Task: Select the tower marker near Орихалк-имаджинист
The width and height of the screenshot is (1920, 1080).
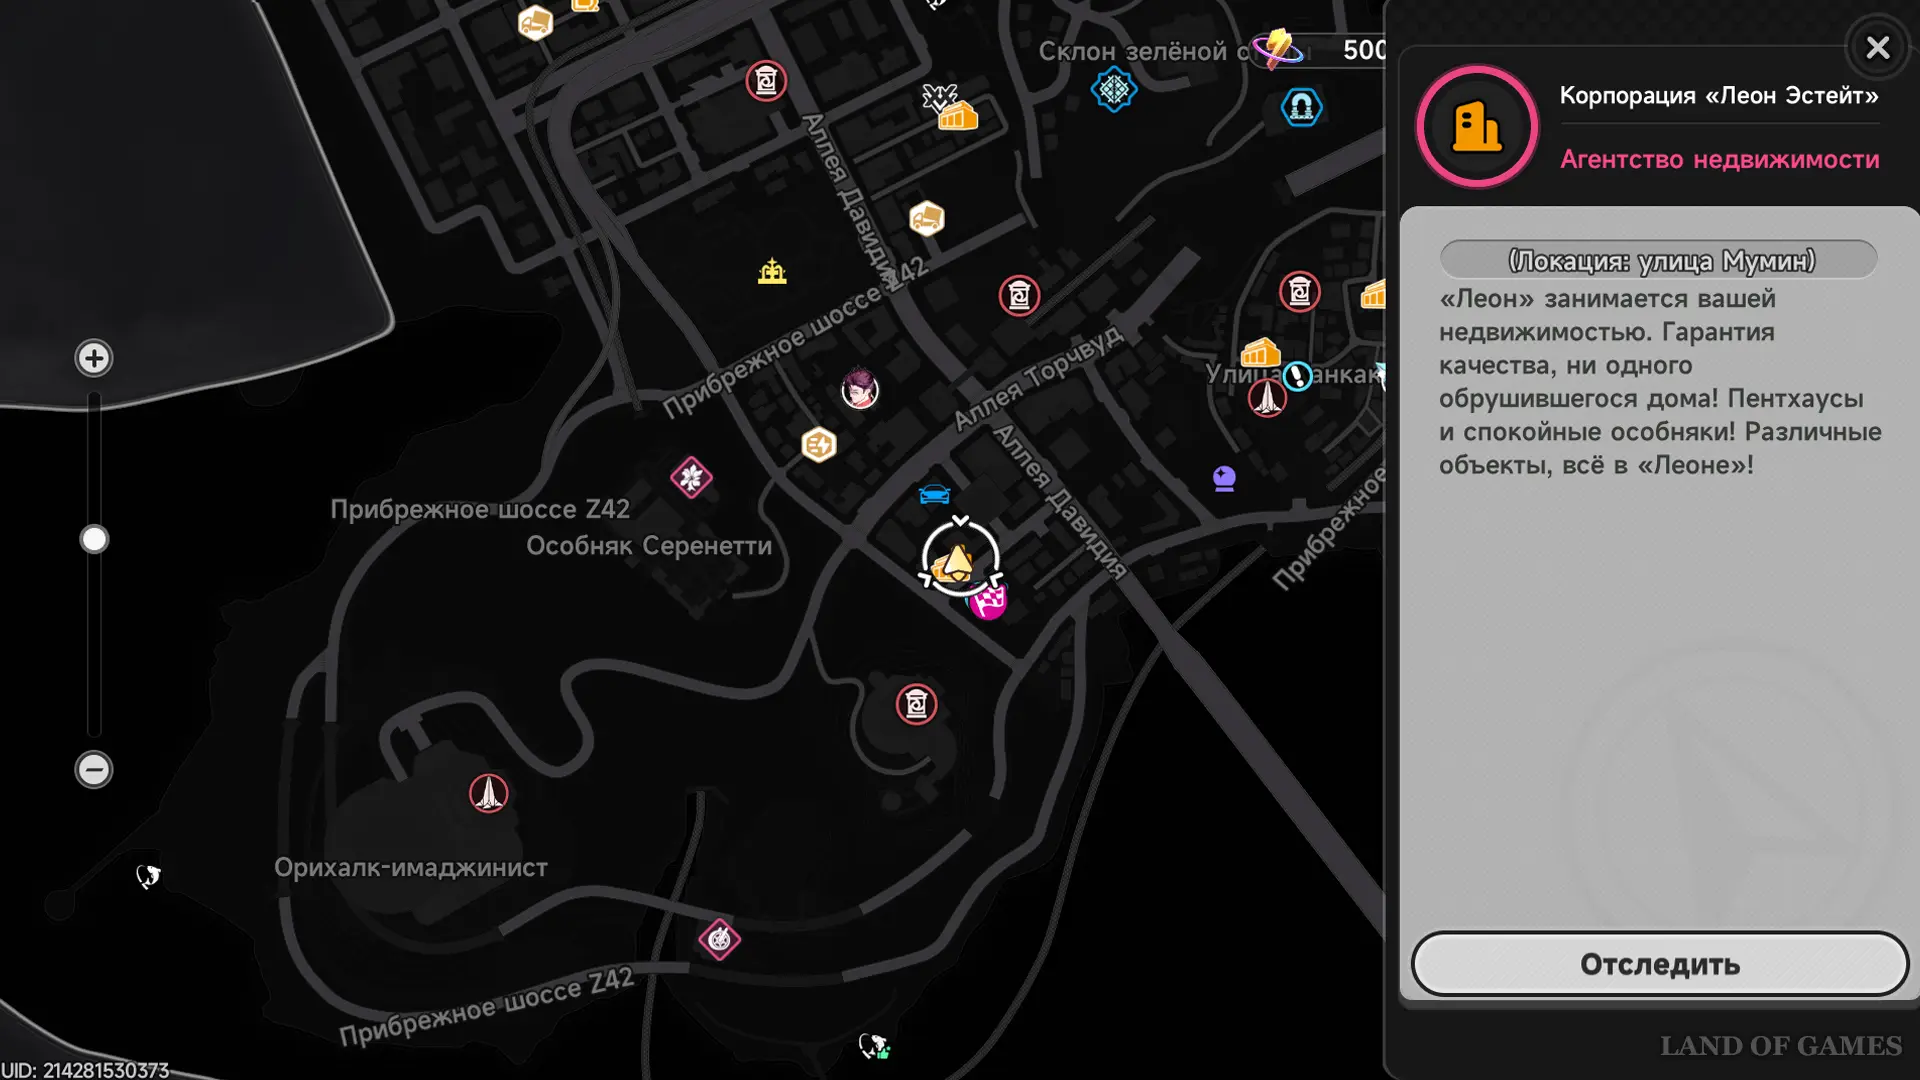Action: tap(489, 793)
